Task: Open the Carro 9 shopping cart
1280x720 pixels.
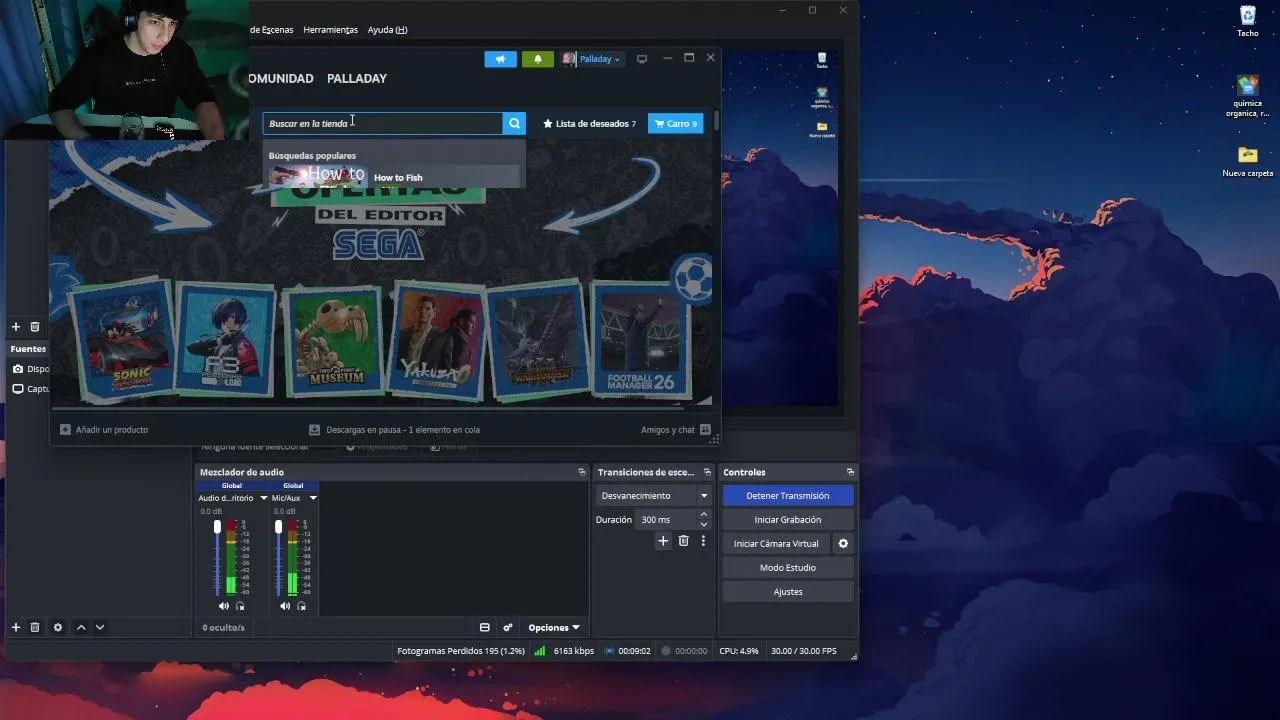Action: pos(675,123)
